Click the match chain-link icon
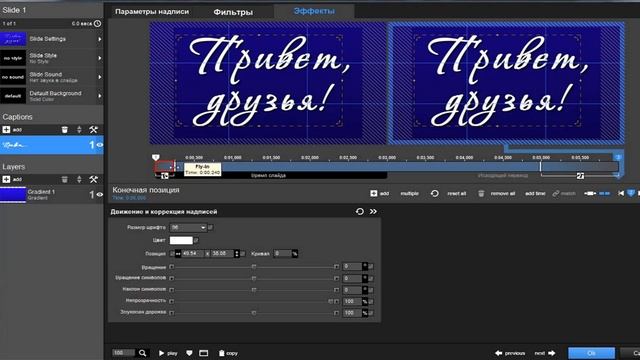This screenshot has height=360, width=640. (556, 193)
